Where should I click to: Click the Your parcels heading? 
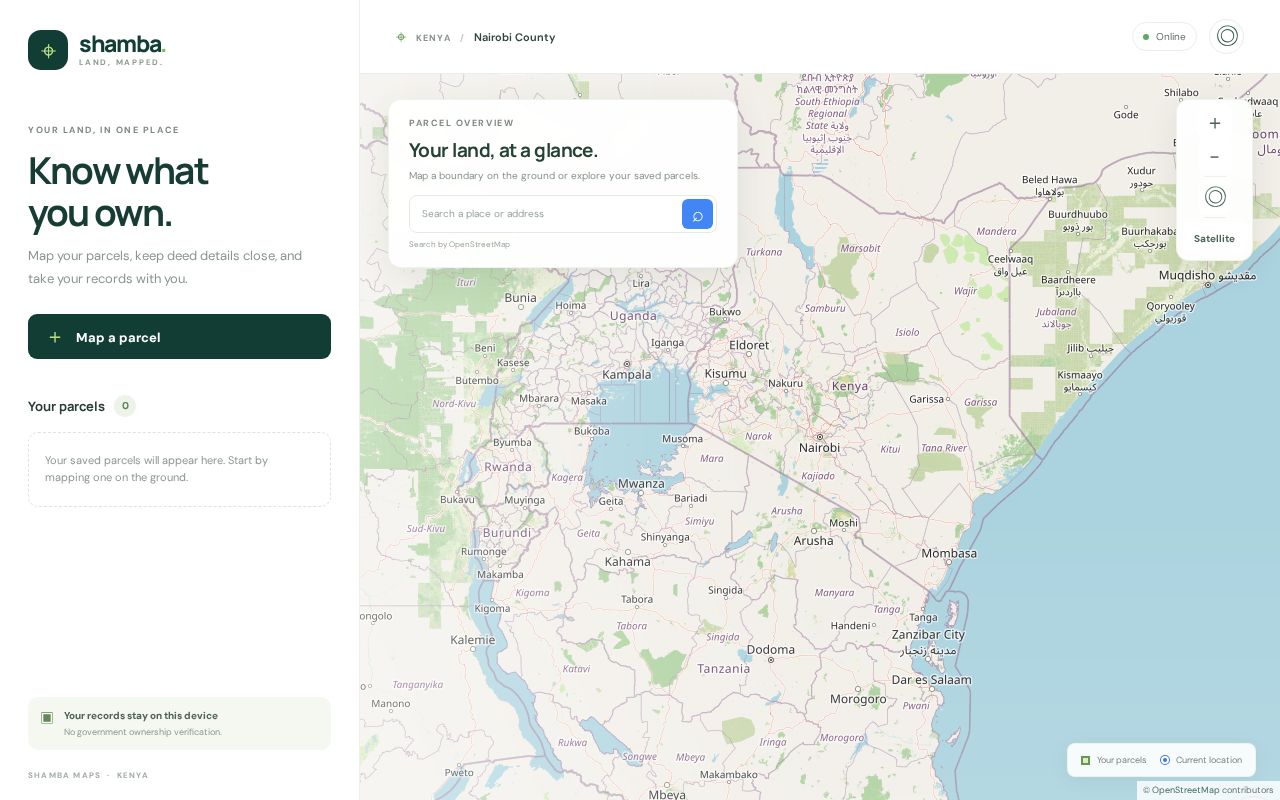tap(66, 406)
